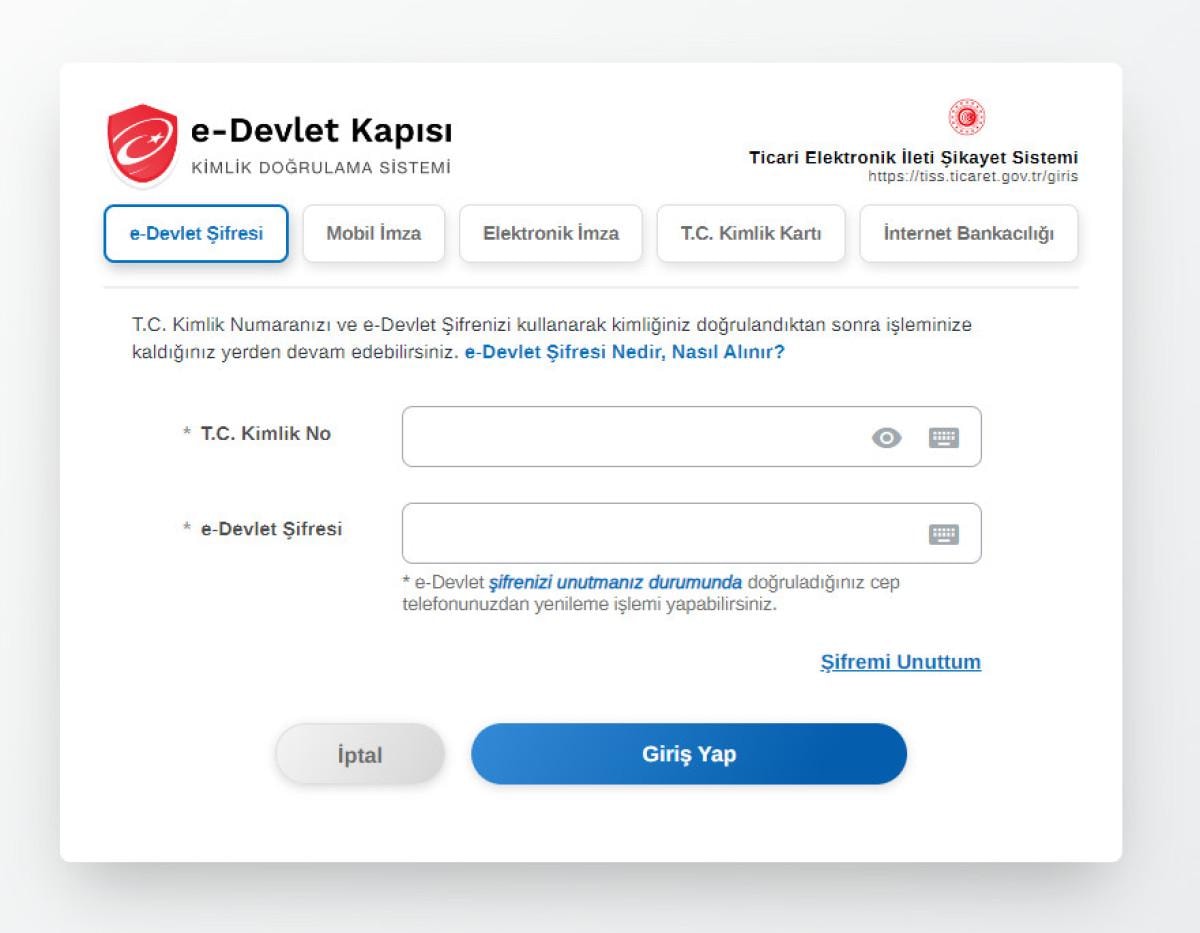Open the İnternet Bankacılığı login tab
This screenshot has height=933, width=1200.
[968, 234]
